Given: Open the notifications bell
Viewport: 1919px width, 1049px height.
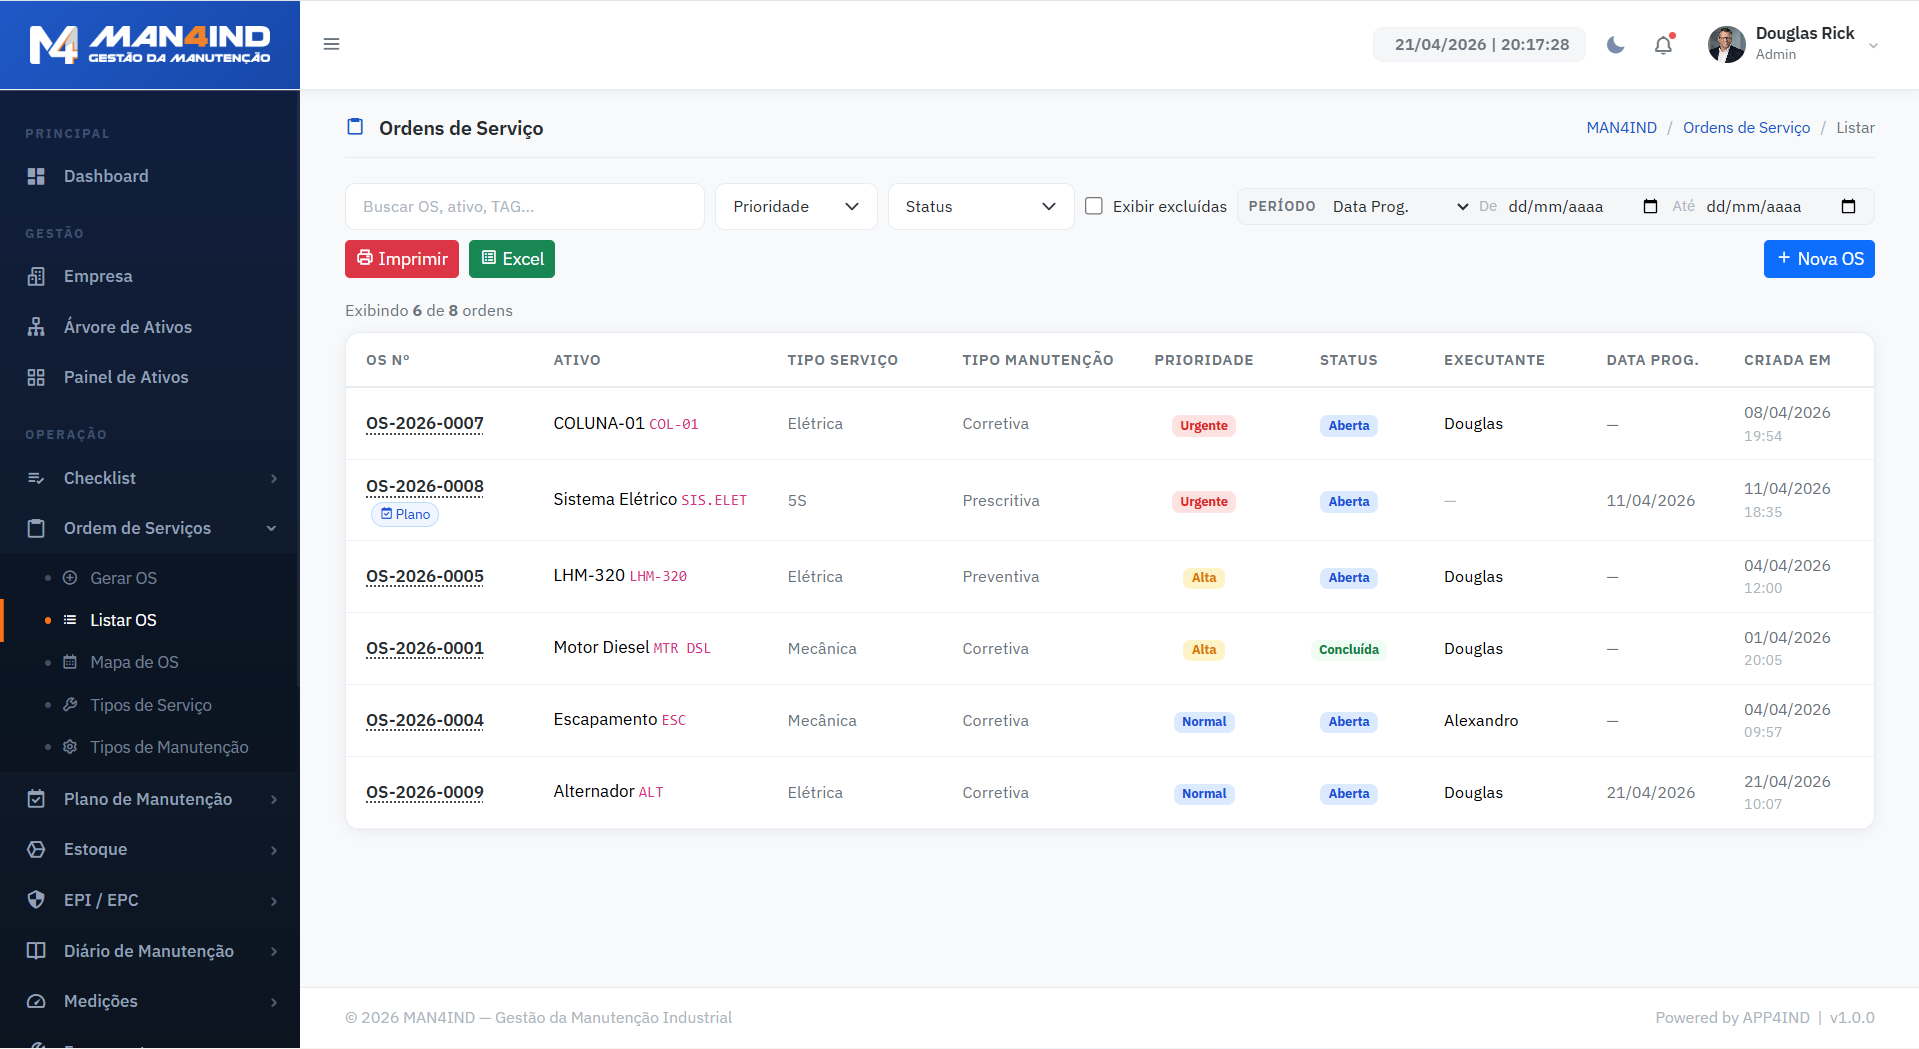Looking at the screenshot, I should (x=1663, y=45).
